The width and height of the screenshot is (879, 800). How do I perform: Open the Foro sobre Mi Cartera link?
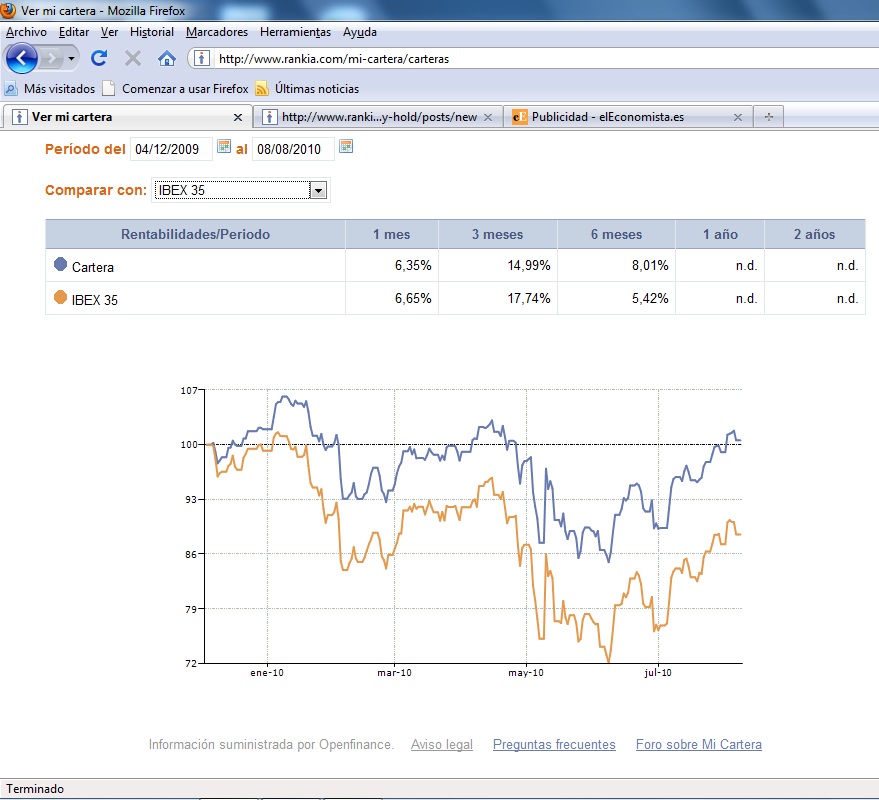(698, 744)
